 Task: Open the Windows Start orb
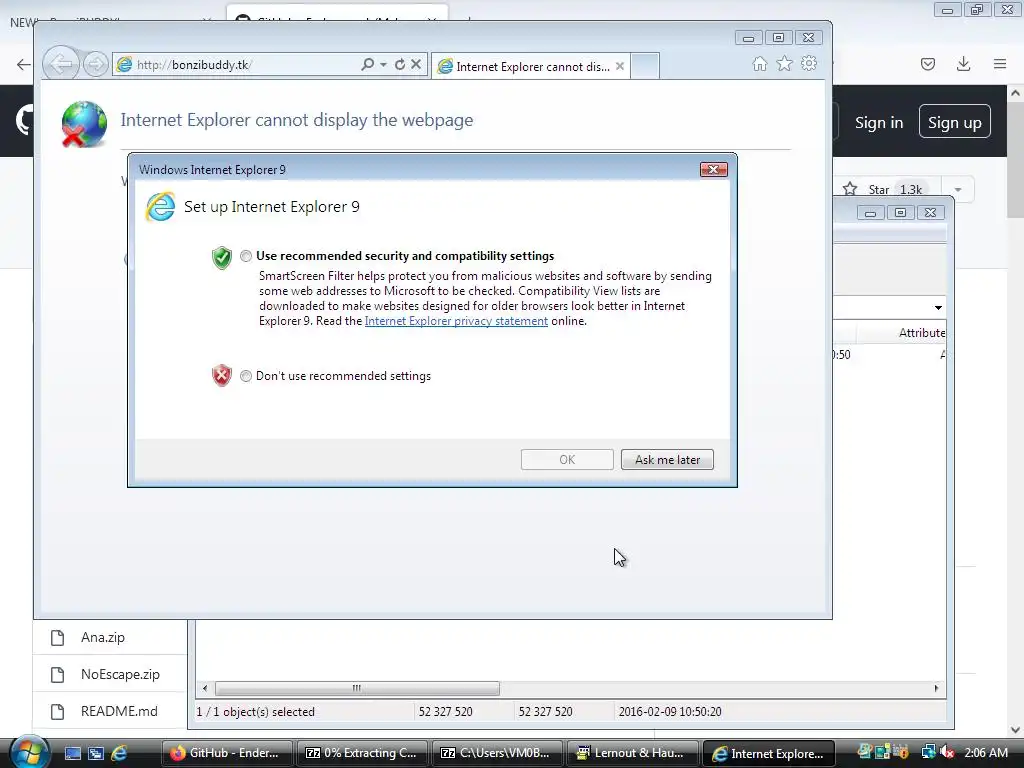click(29, 752)
